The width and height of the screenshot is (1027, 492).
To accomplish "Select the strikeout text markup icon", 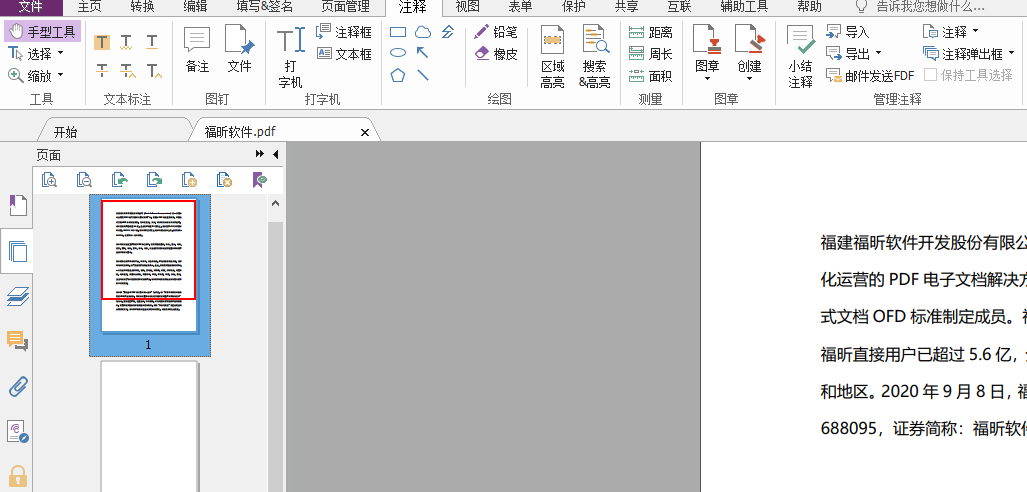I will (x=102, y=70).
